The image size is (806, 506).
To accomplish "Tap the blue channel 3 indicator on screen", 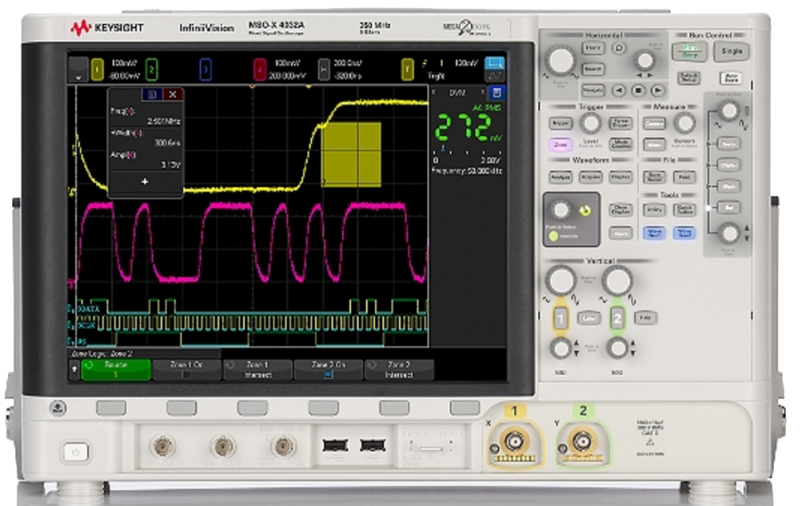I will click(x=205, y=69).
